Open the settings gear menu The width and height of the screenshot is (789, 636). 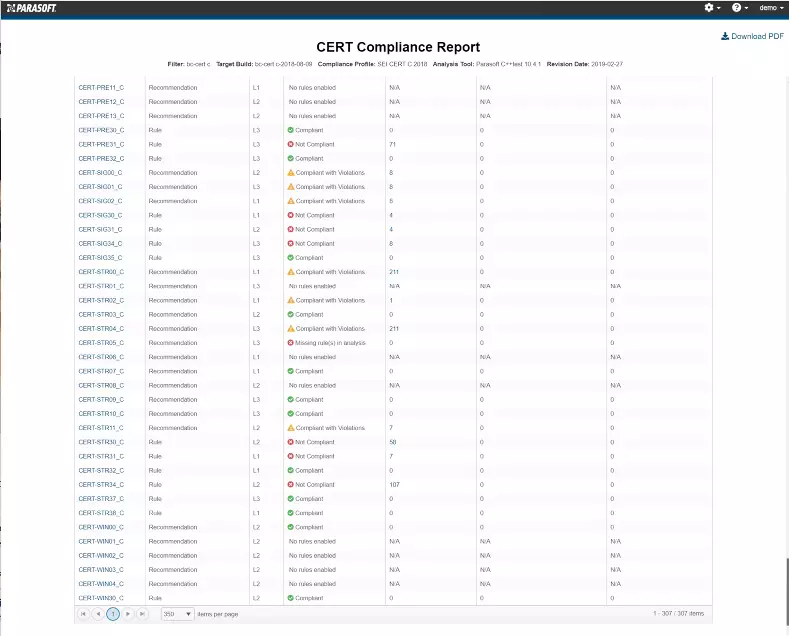click(x=711, y=8)
